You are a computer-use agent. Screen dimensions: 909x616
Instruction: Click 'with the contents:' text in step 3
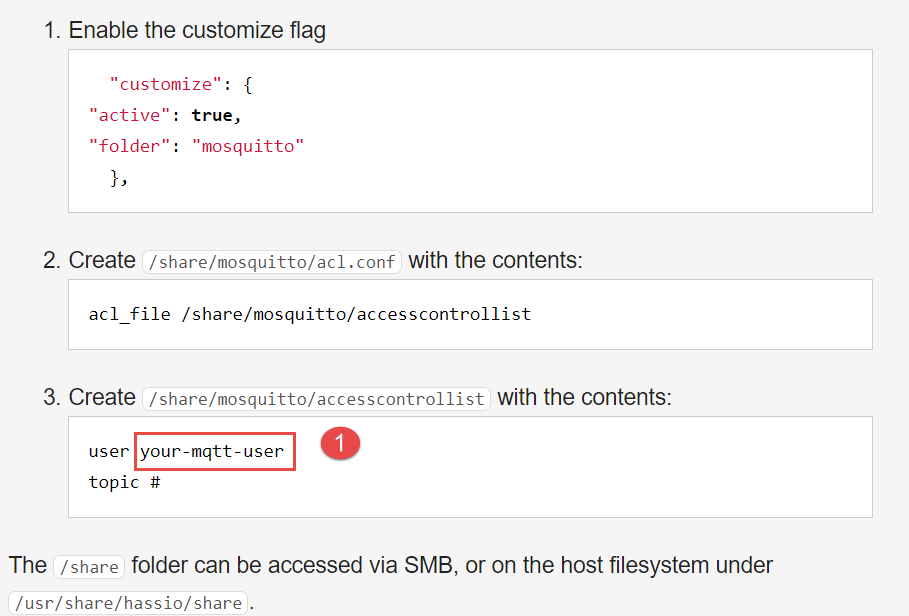click(x=584, y=398)
